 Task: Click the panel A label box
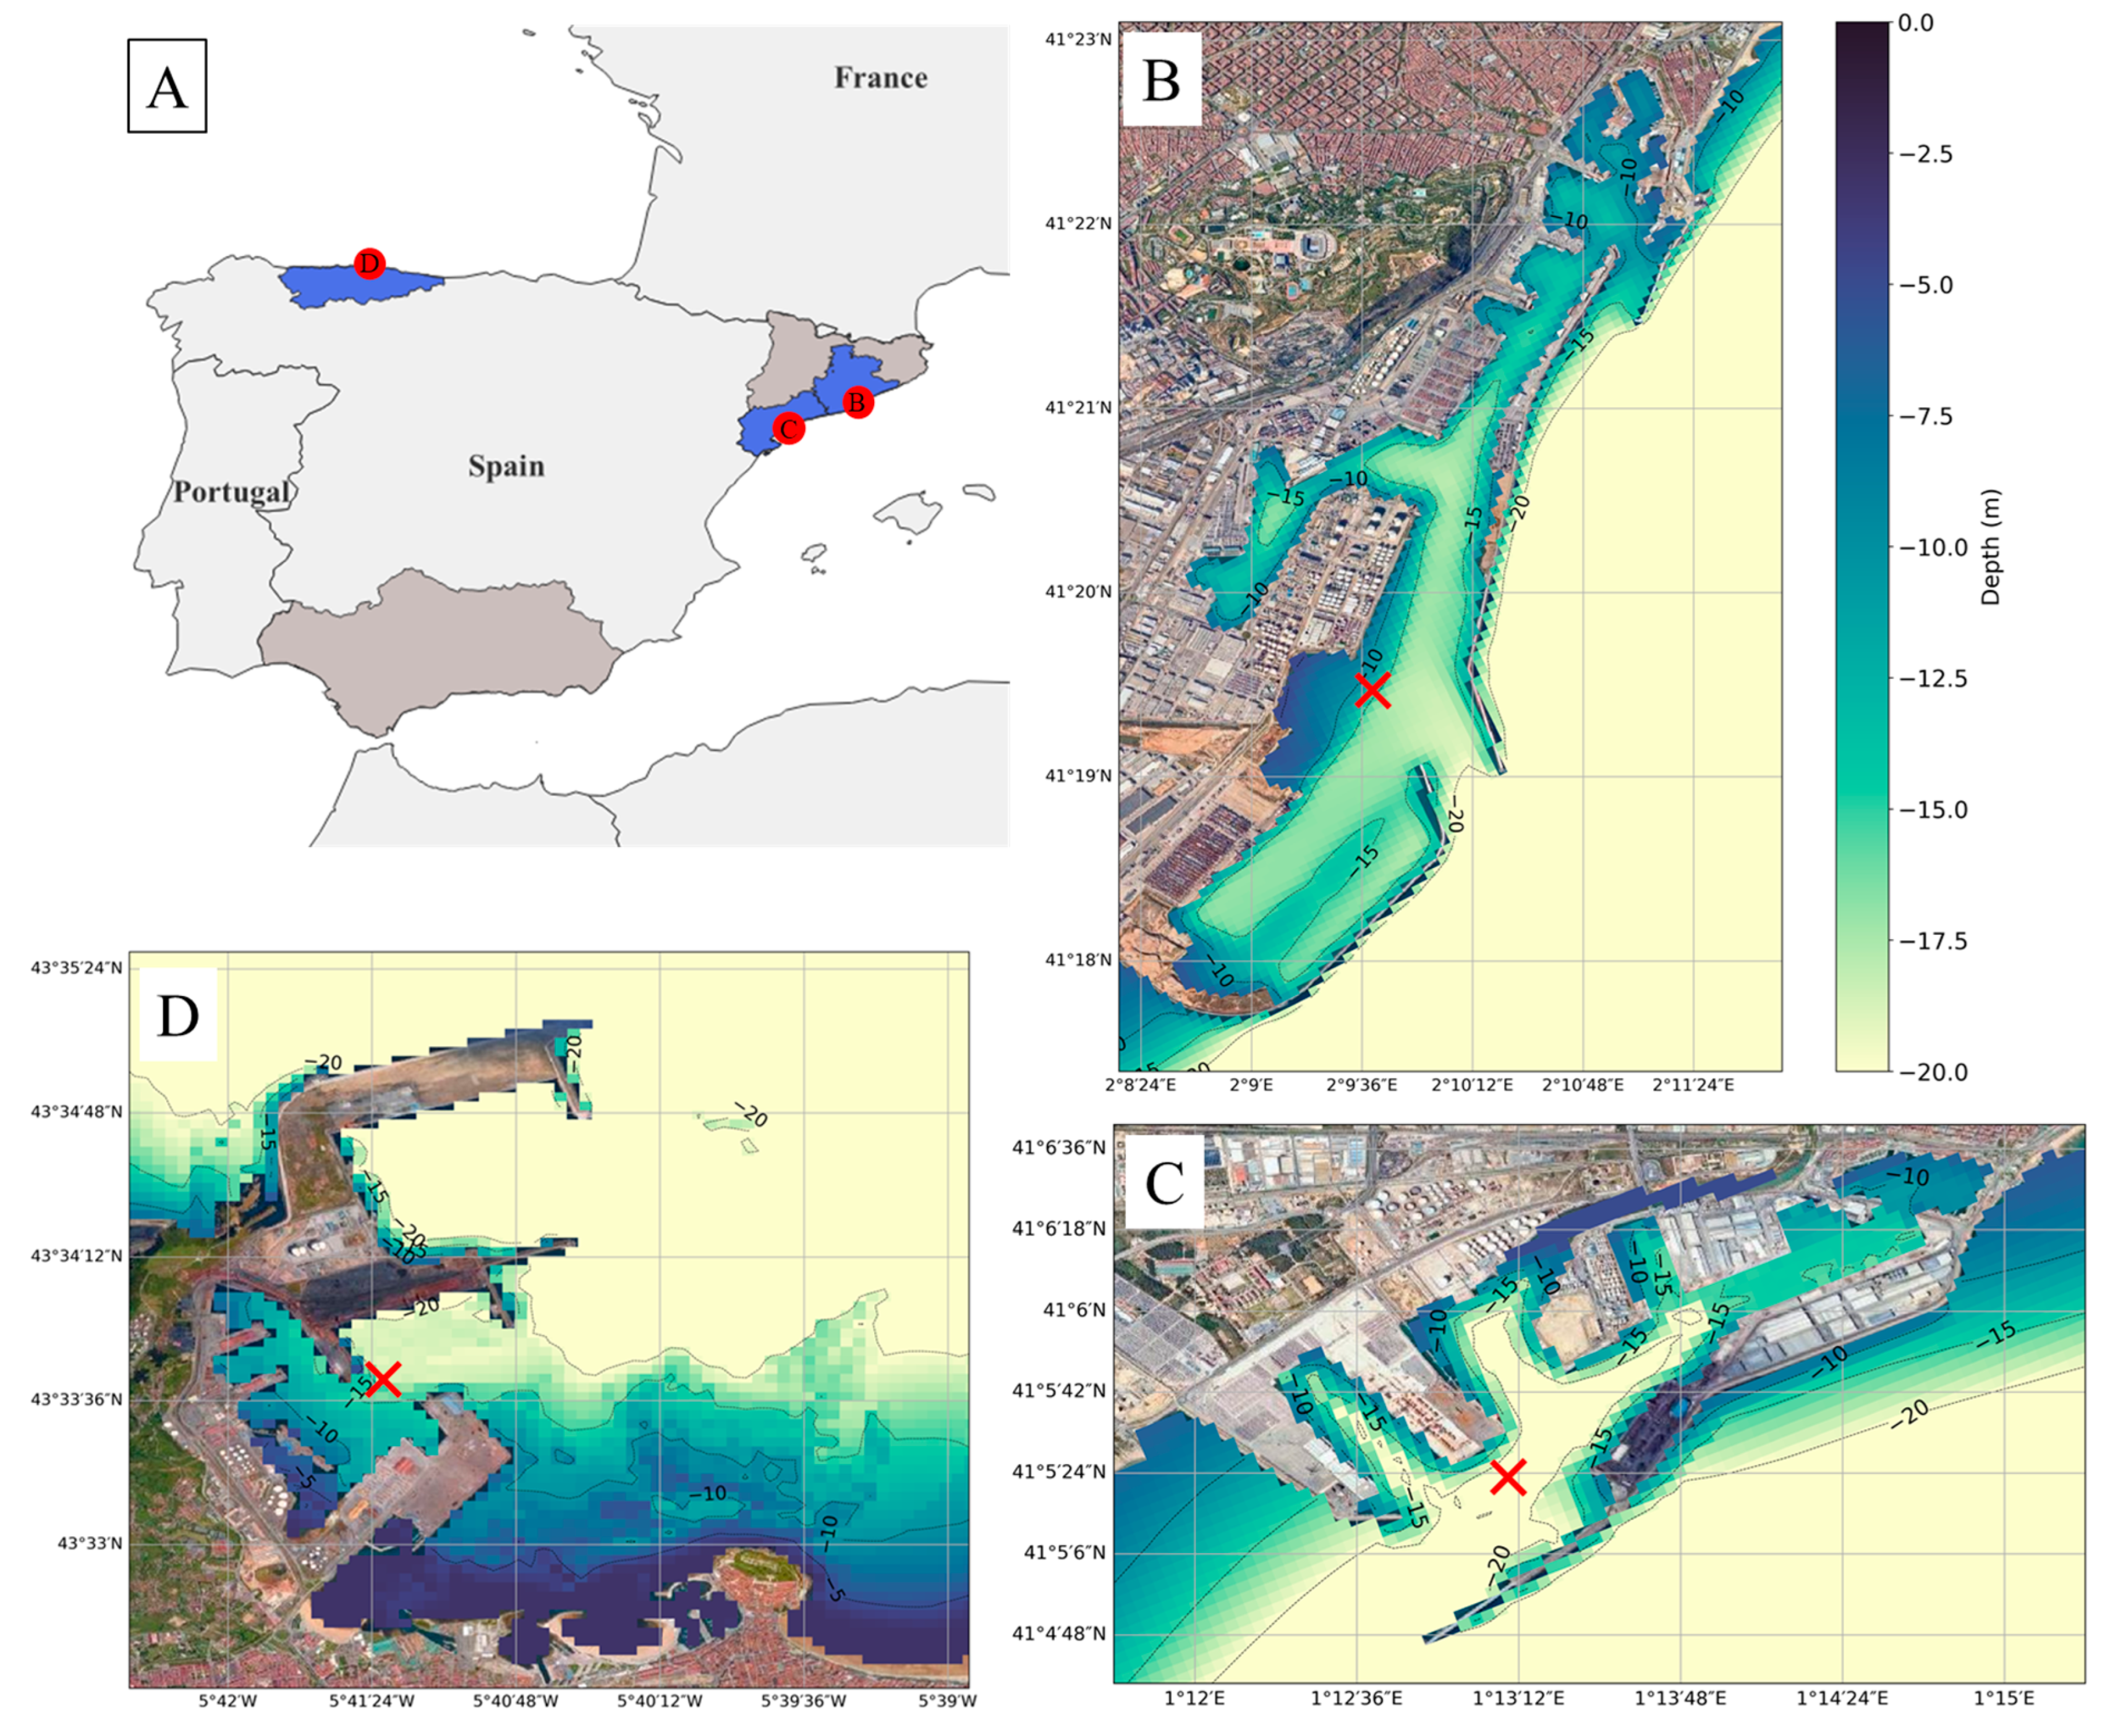click(x=167, y=87)
